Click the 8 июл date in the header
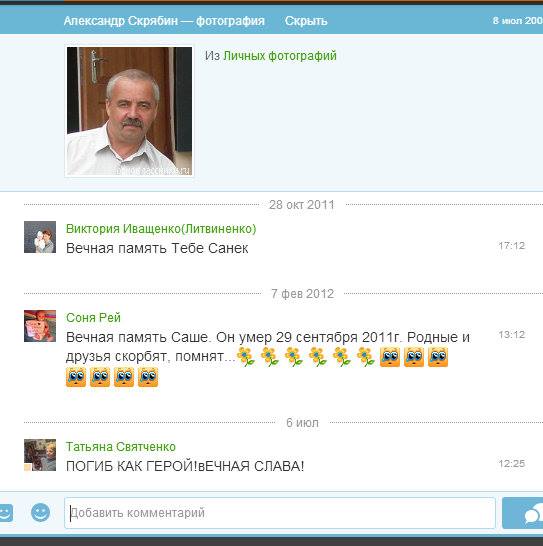This screenshot has width=543, height=546. pos(518,21)
